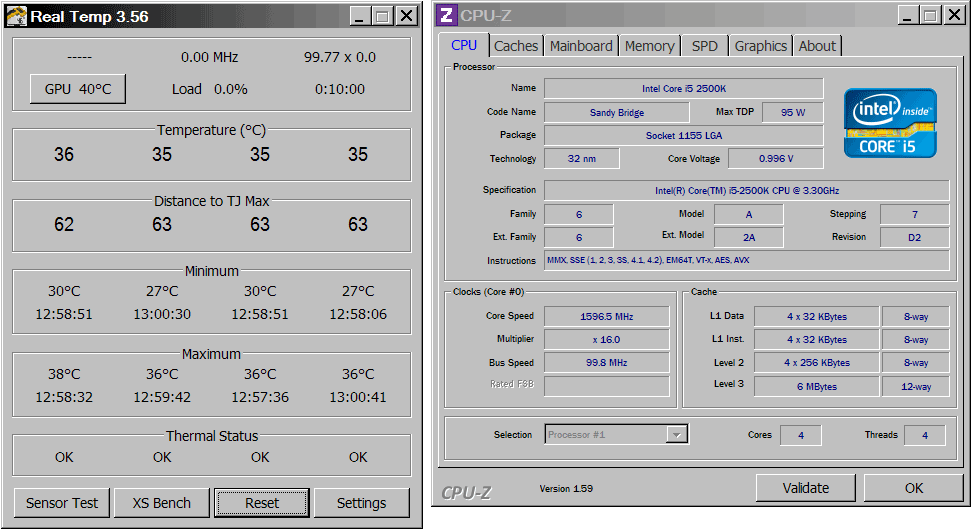Reset the min/max temperature readings
Viewport: 973px width, 530px height.
click(262, 503)
